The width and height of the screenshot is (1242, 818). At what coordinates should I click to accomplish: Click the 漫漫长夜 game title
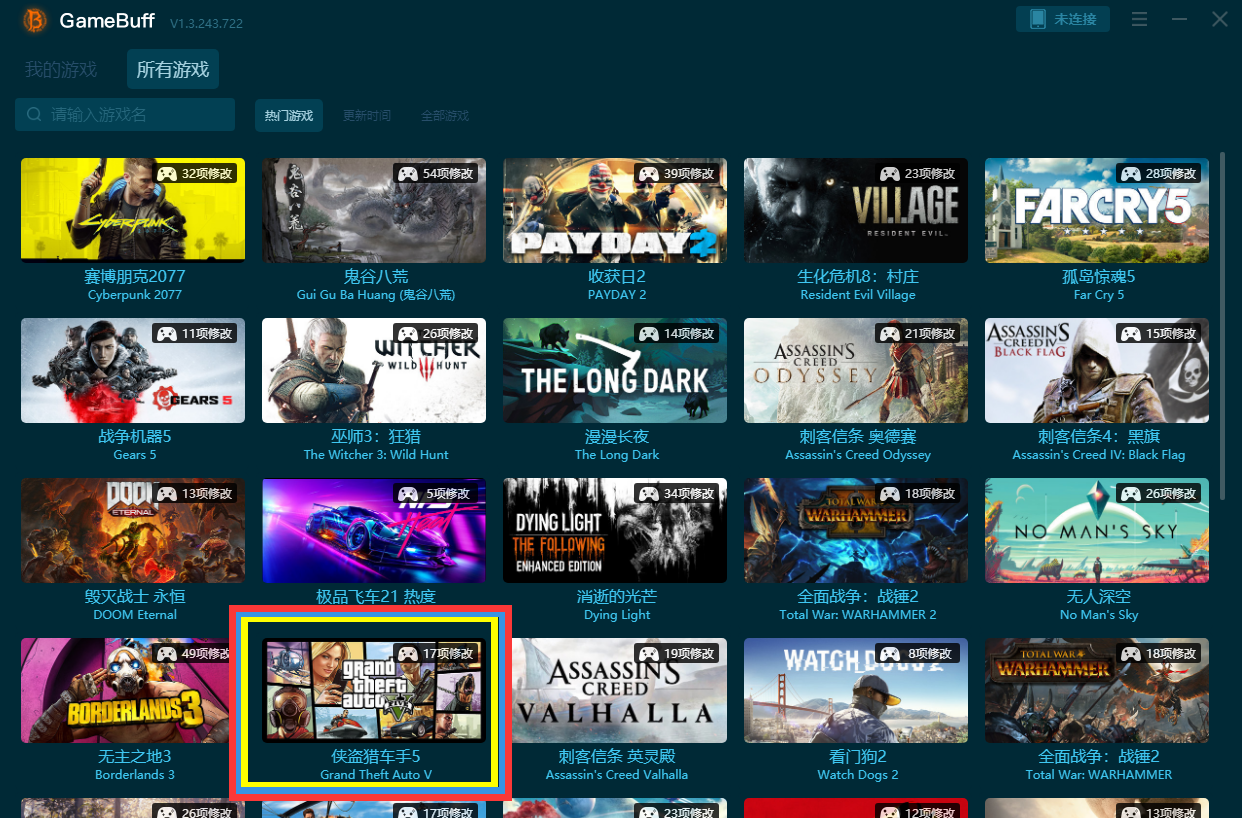(x=617, y=436)
